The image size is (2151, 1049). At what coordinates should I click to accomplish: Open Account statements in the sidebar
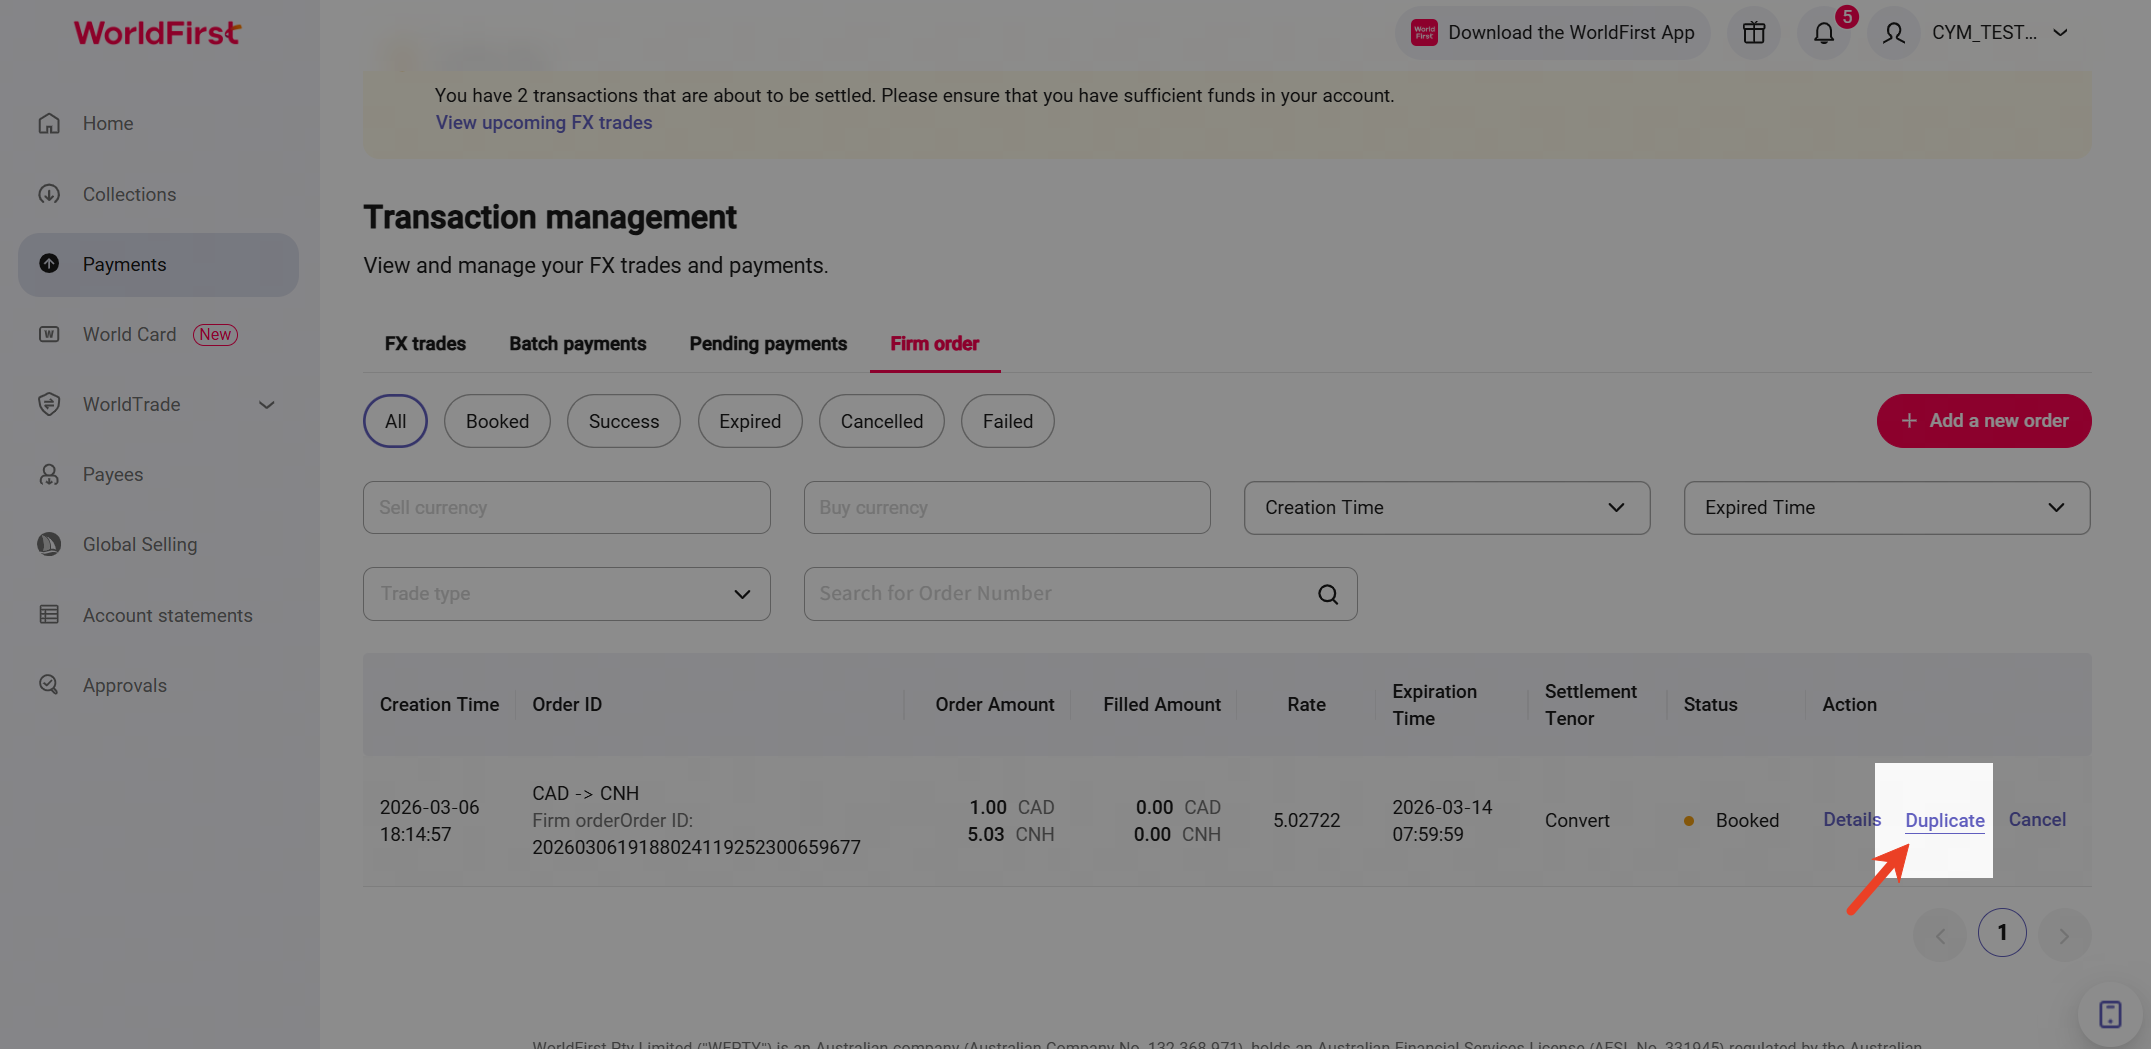(x=167, y=615)
